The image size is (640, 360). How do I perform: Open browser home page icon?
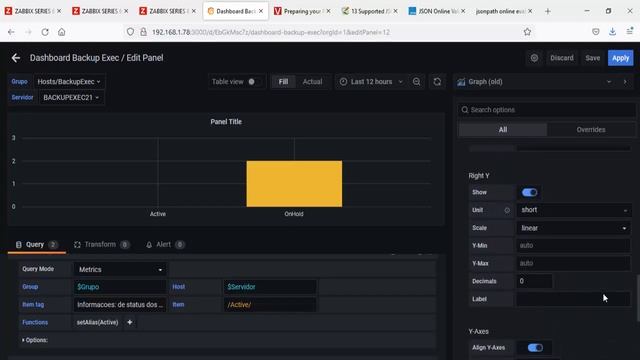click(62, 32)
